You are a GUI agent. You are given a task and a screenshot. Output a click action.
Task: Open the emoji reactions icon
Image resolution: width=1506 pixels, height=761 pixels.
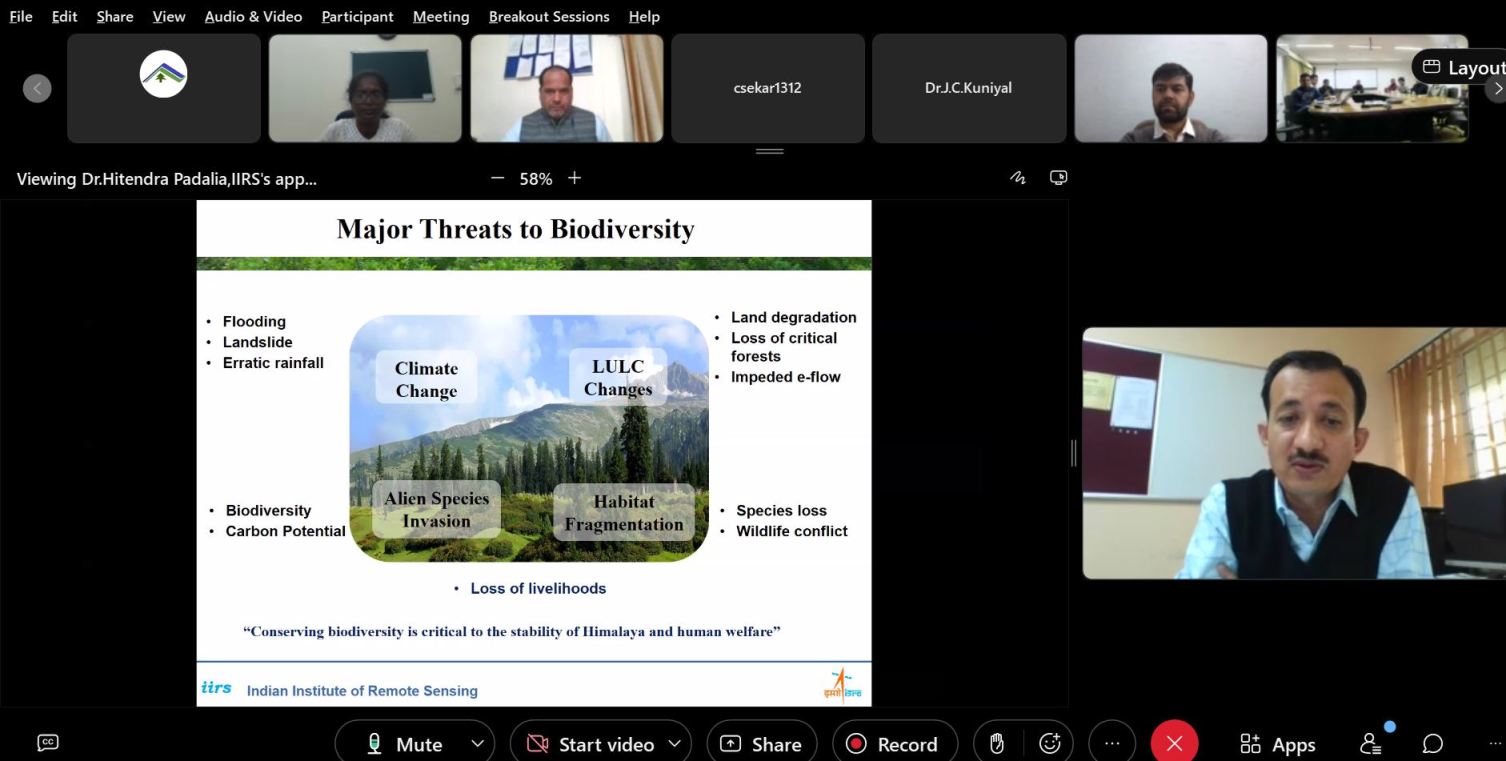tap(1049, 744)
